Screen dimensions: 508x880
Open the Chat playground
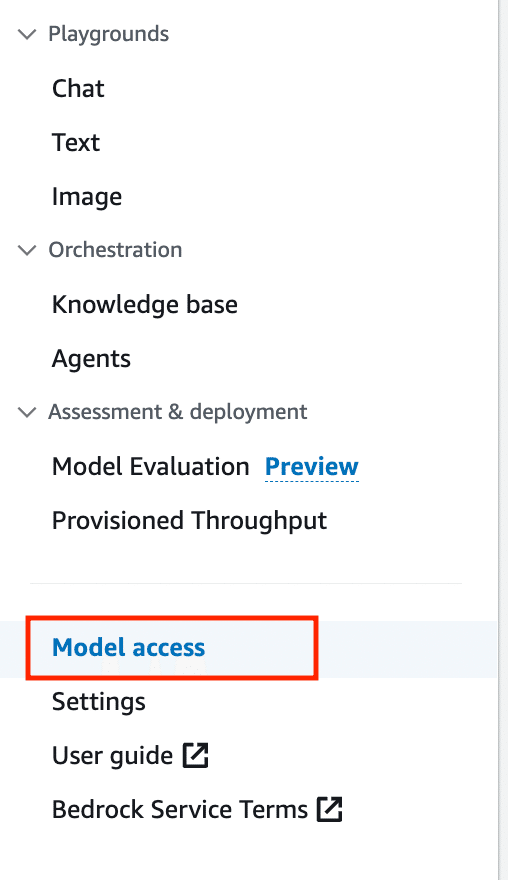(78, 88)
